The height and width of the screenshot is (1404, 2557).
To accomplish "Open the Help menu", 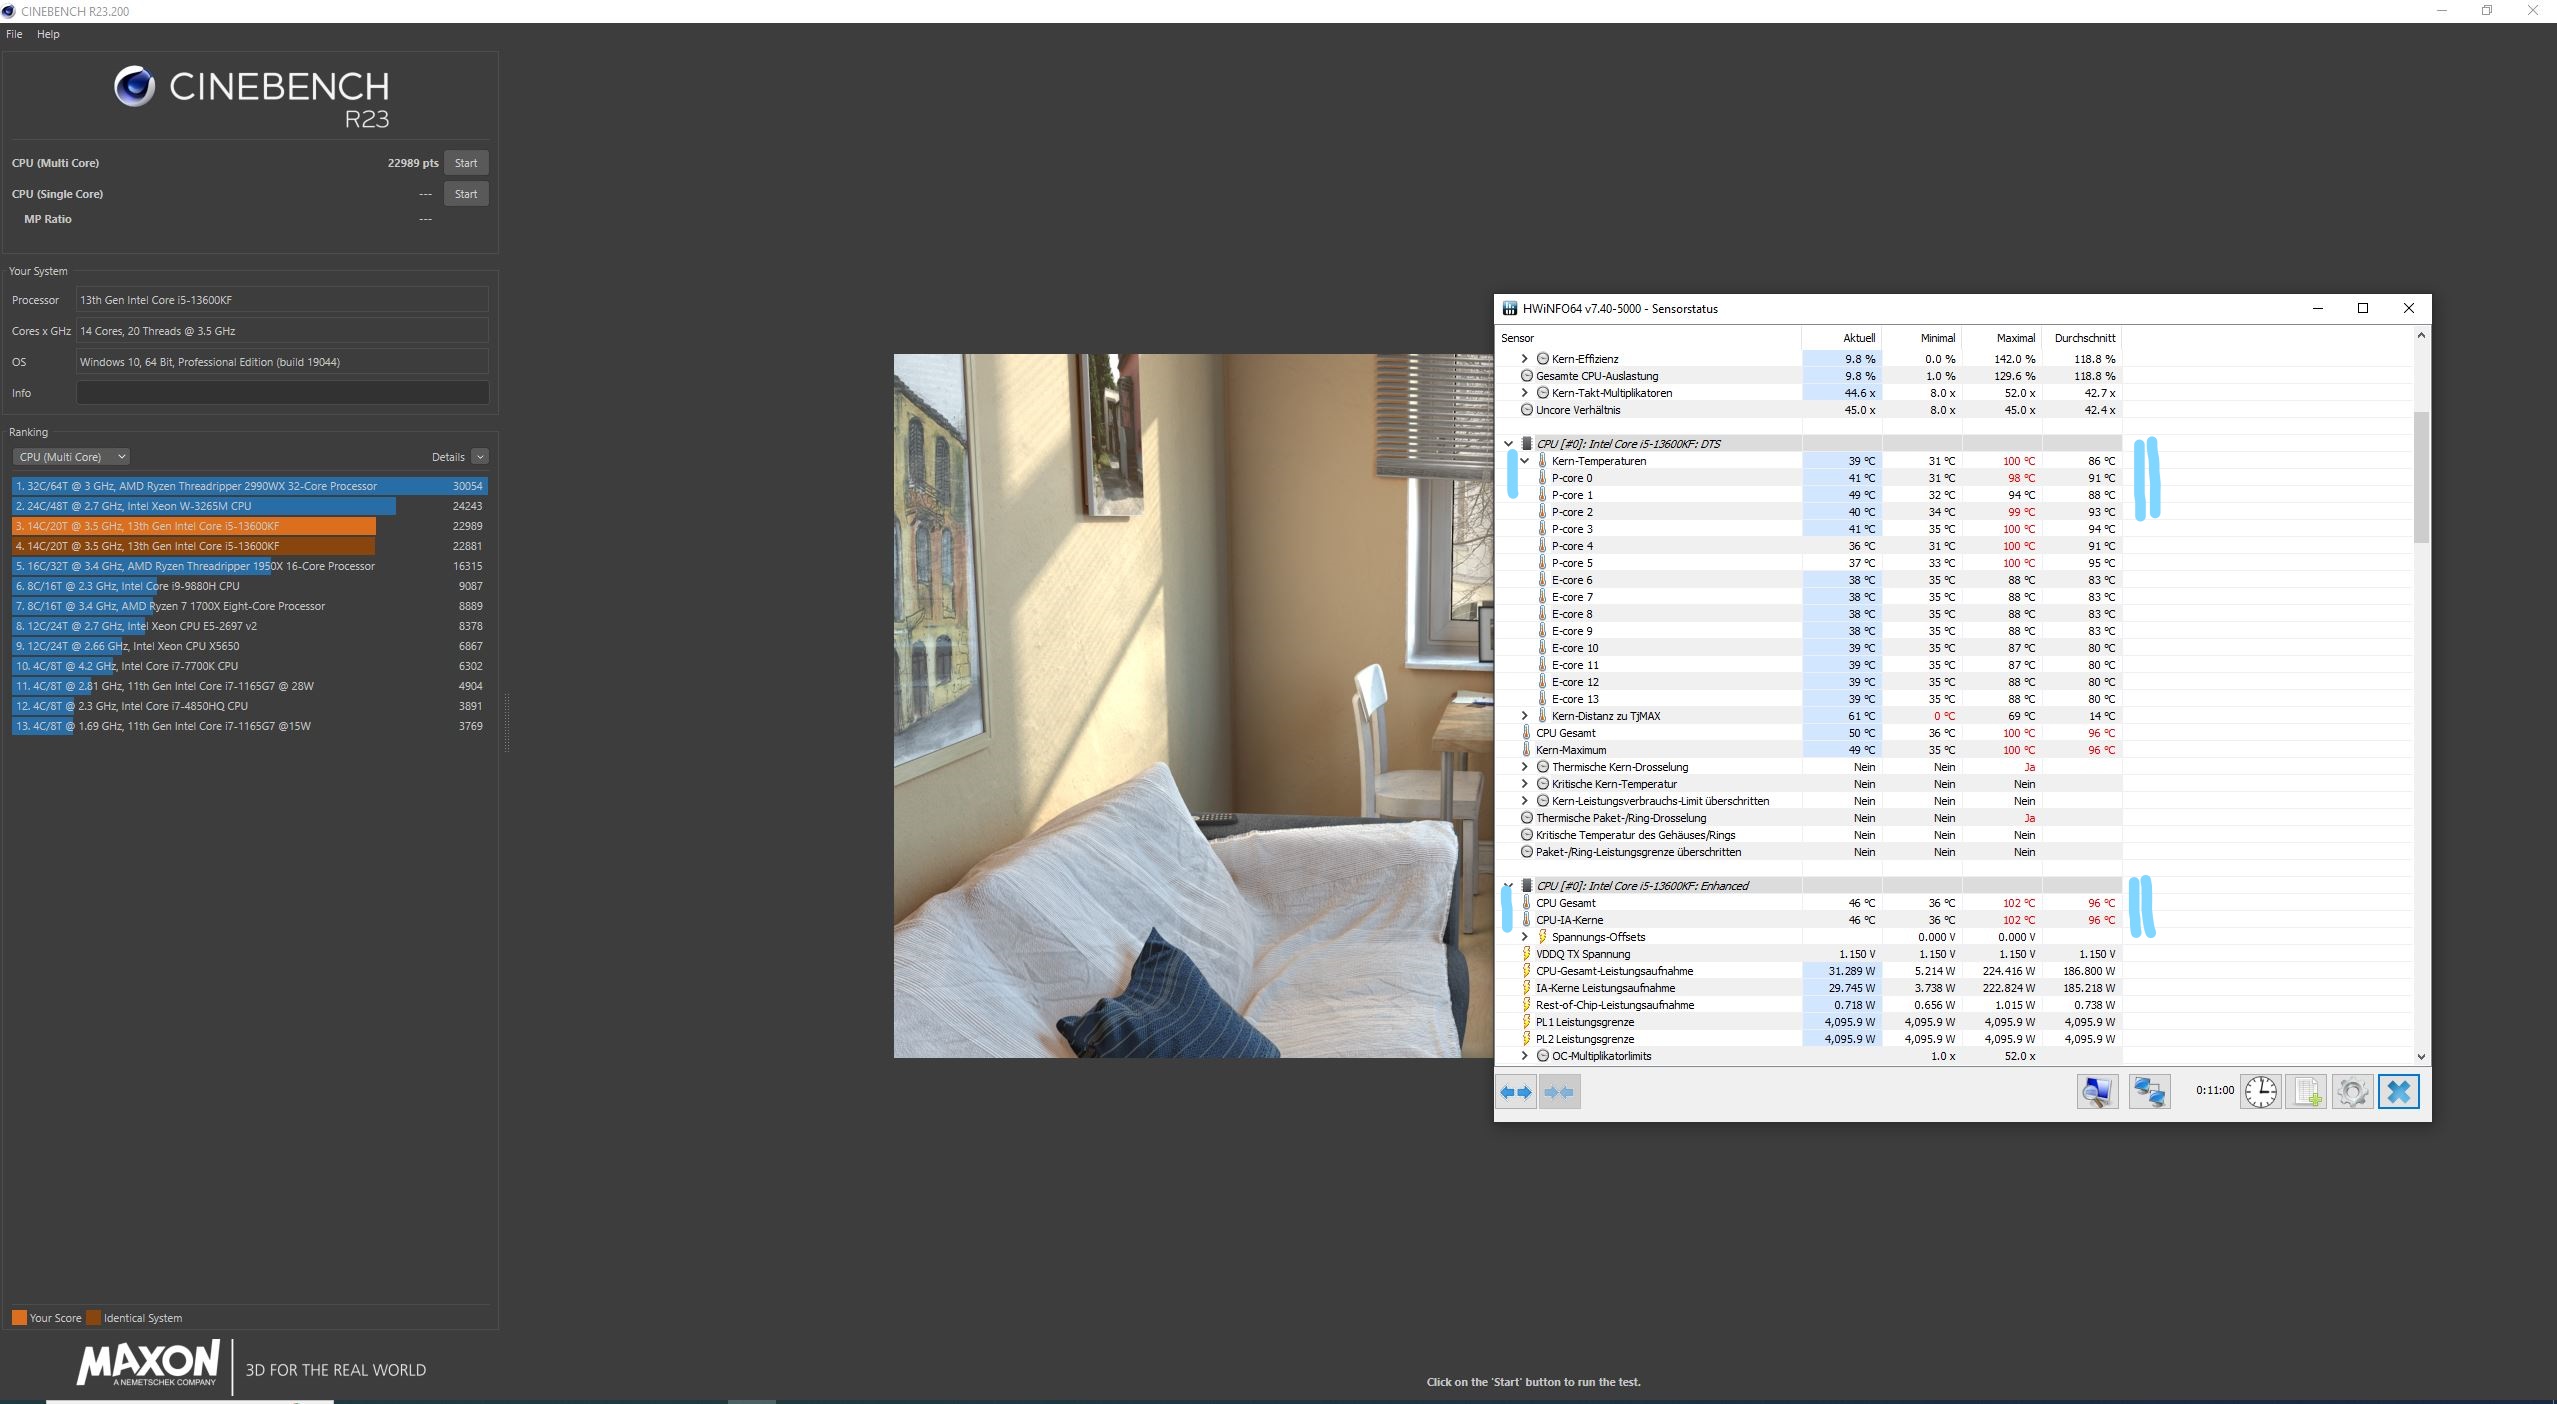I will (48, 34).
